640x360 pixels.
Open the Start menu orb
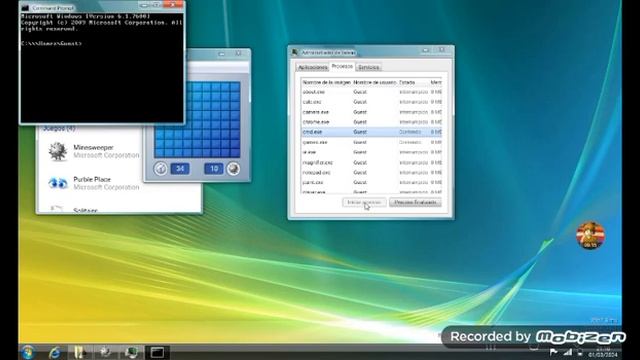click(28, 352)
